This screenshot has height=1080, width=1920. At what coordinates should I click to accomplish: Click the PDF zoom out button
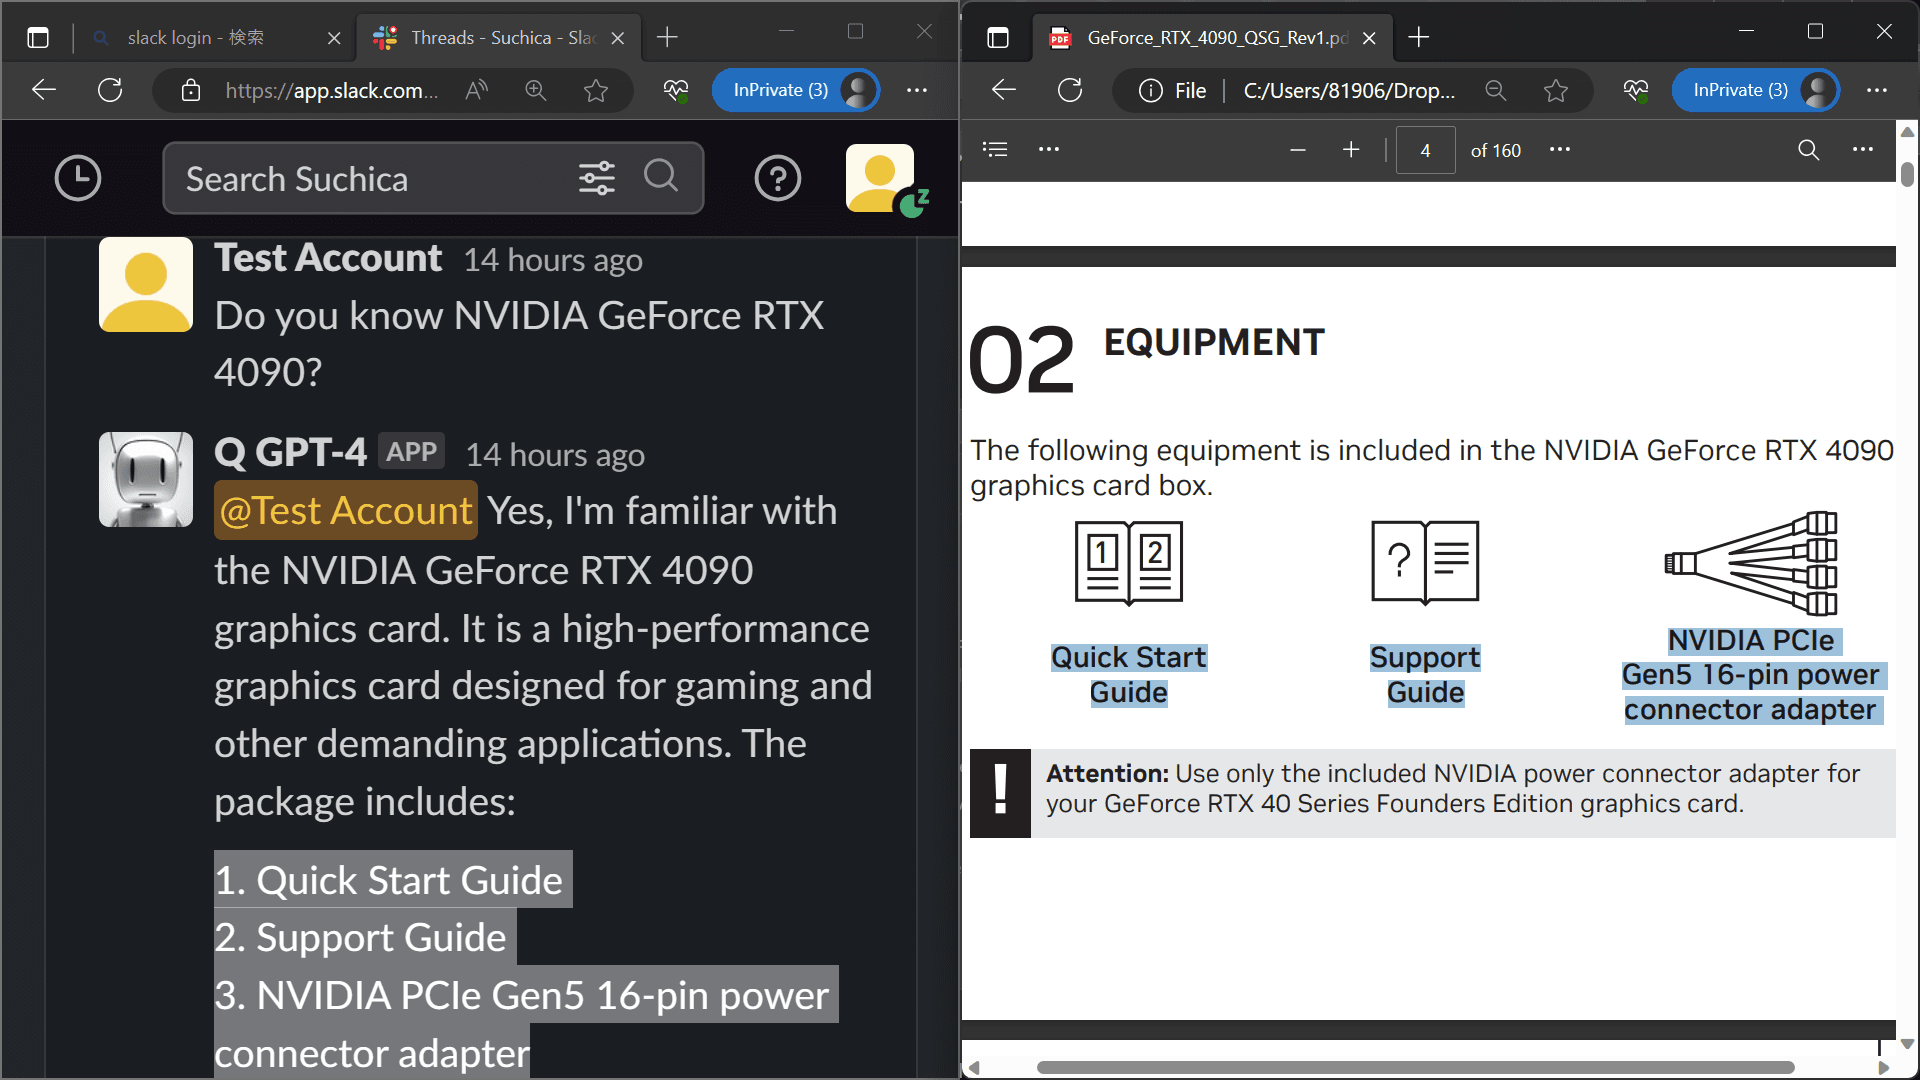(x=1296, y=149)
